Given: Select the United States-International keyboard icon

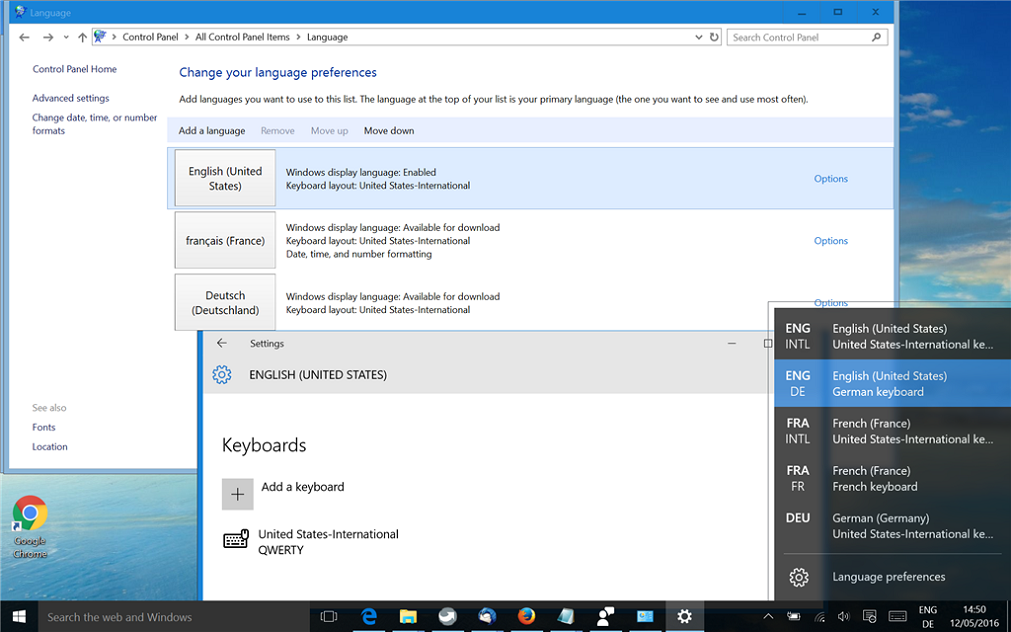Looking at the screenshot, I should (x=236, y=539).
